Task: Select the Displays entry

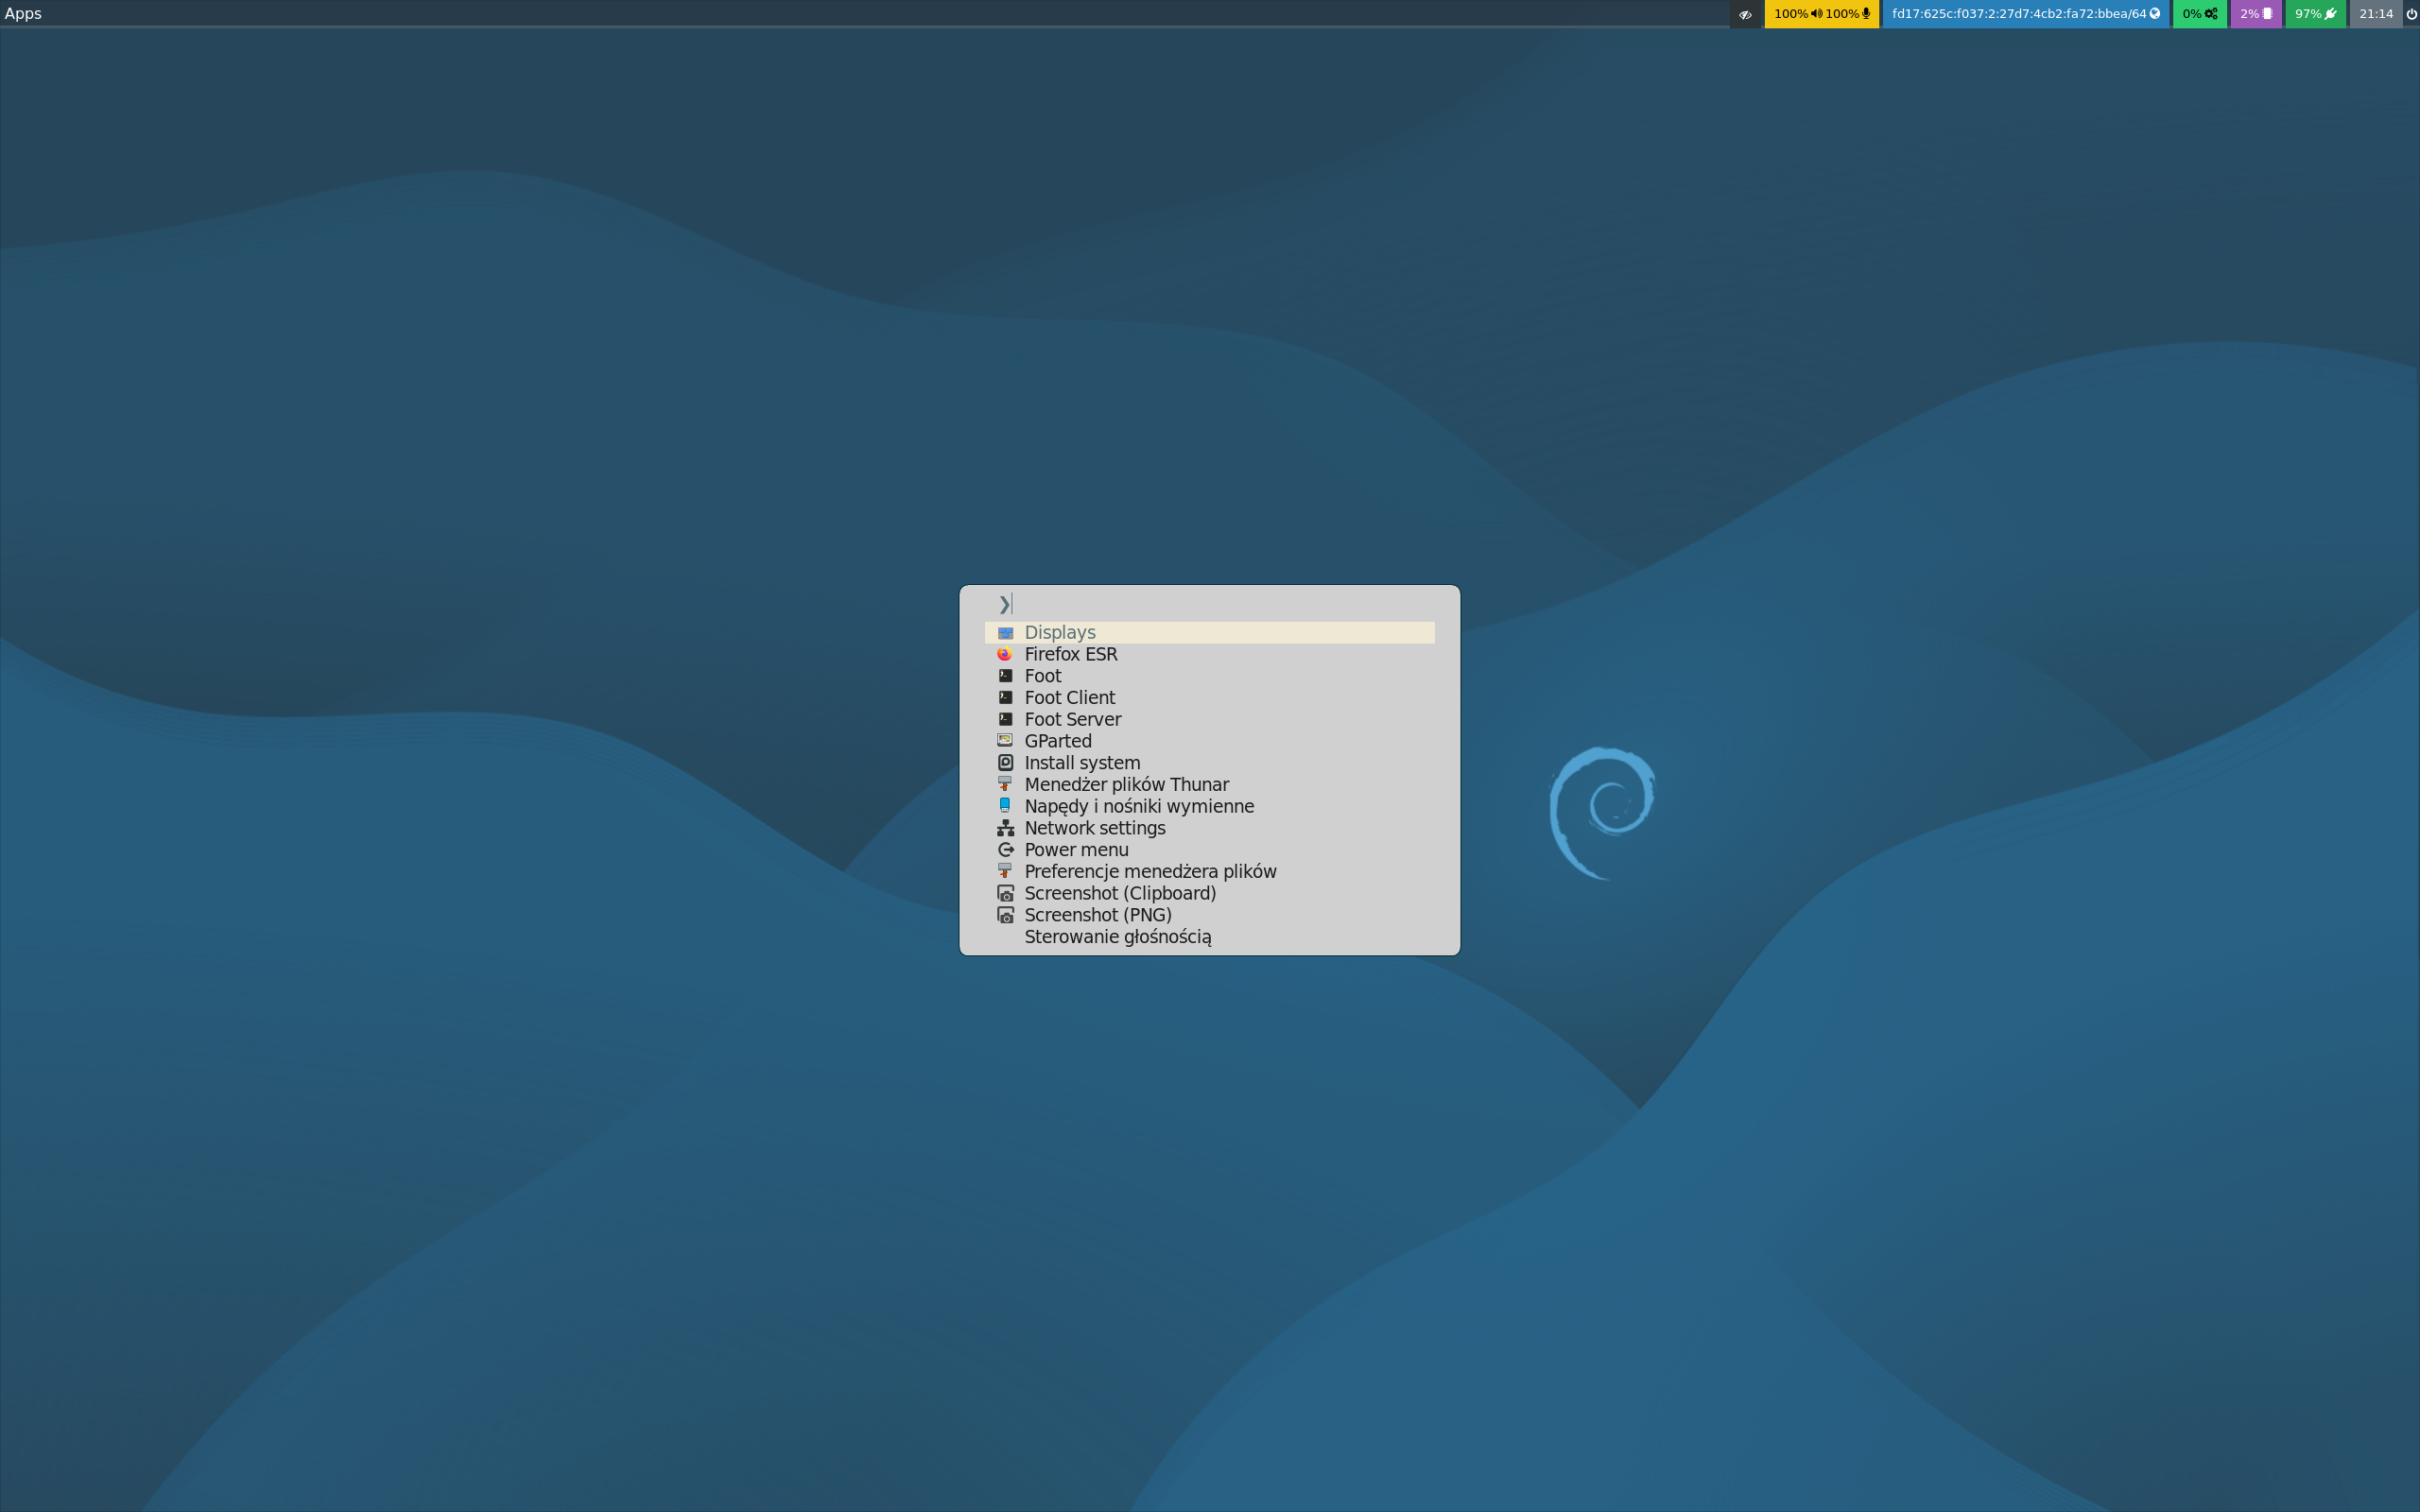Action: (x=1209, y=633)
